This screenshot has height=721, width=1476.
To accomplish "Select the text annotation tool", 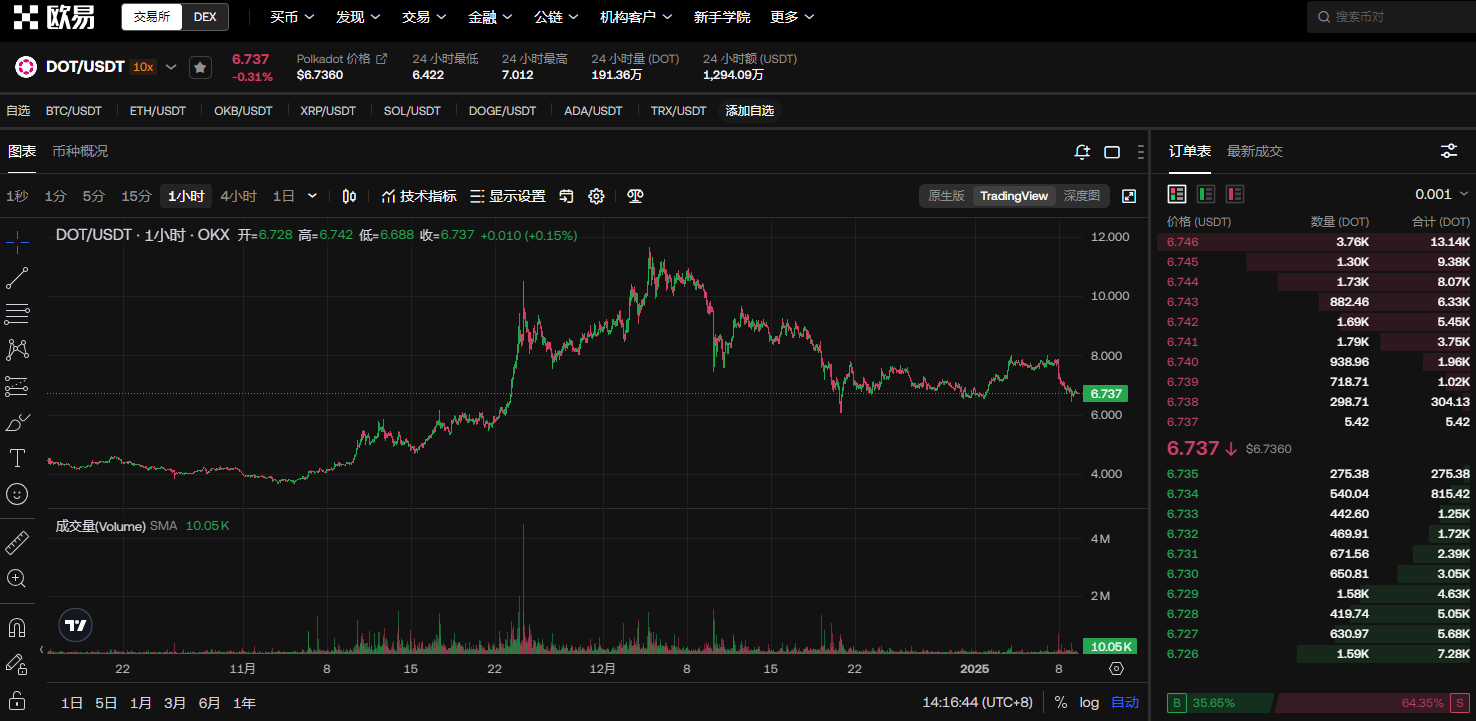I will click(17, 458).
